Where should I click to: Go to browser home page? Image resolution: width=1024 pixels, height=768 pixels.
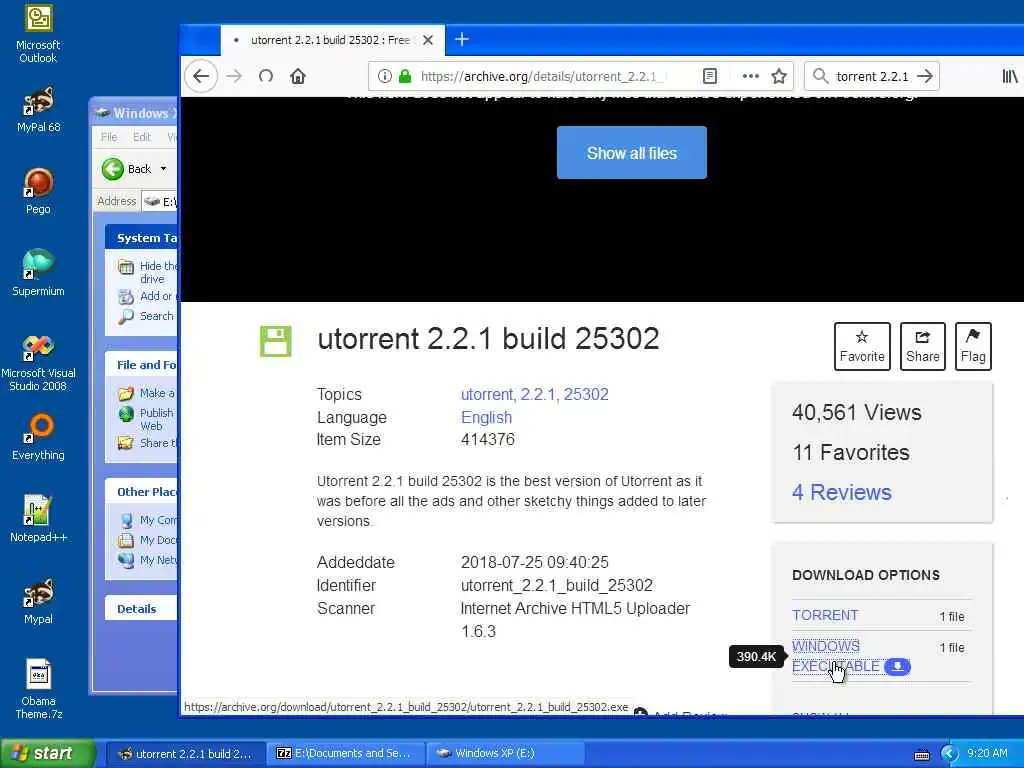(298, 76)
